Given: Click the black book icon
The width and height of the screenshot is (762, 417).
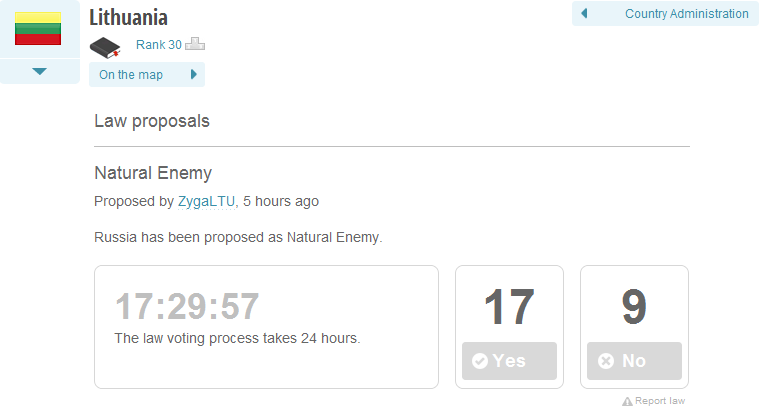Looking at the screenshot, I should (105, 48).
